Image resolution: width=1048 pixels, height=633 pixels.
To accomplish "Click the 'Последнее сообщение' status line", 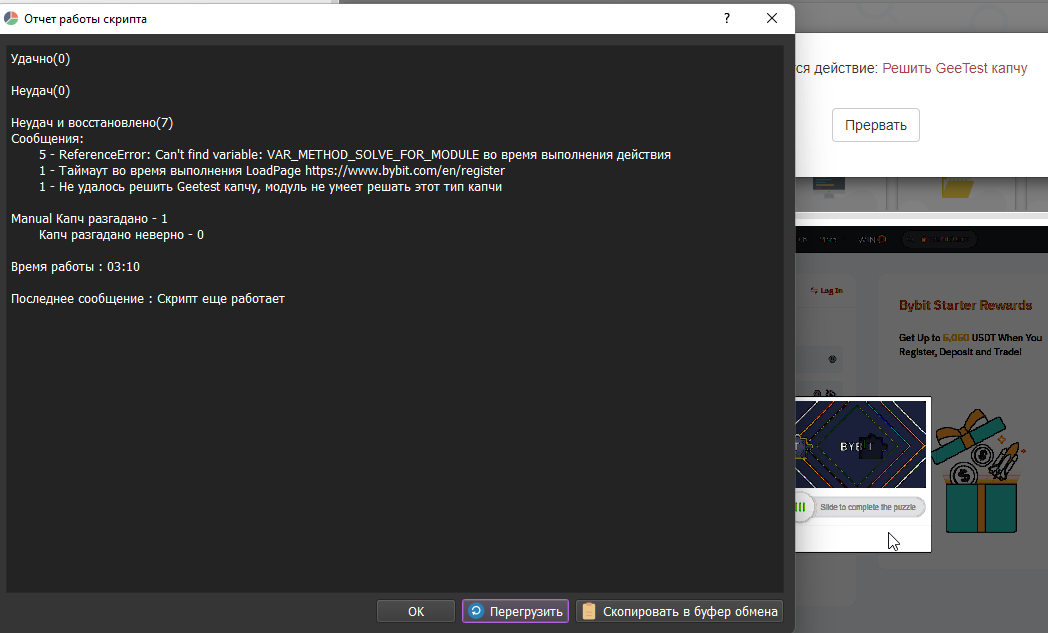I will point(148,299).
